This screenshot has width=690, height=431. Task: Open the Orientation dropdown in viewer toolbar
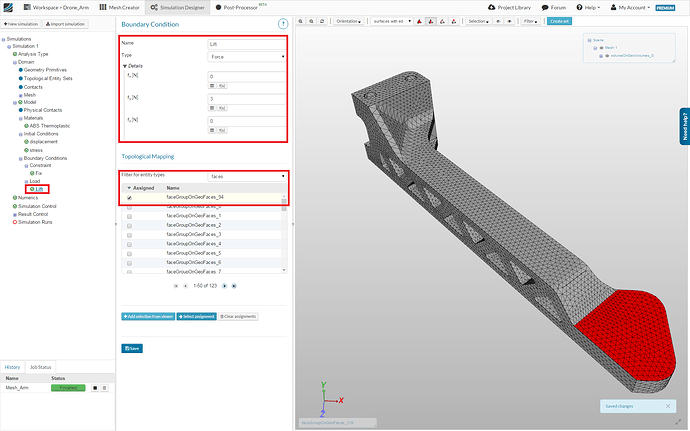click(x=350, y=21)
